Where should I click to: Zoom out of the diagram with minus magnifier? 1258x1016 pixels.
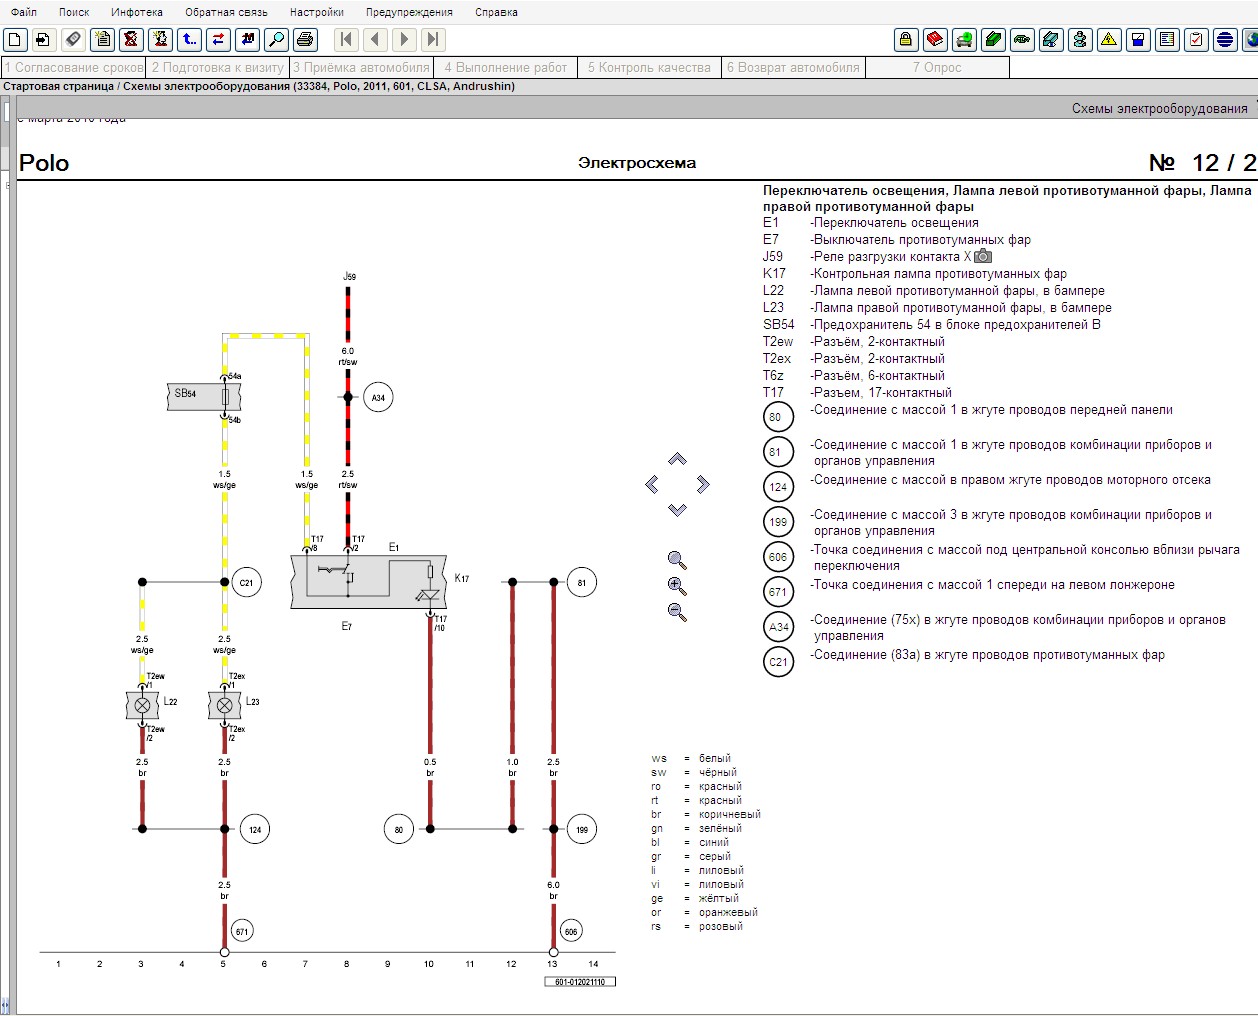[677, 612]
